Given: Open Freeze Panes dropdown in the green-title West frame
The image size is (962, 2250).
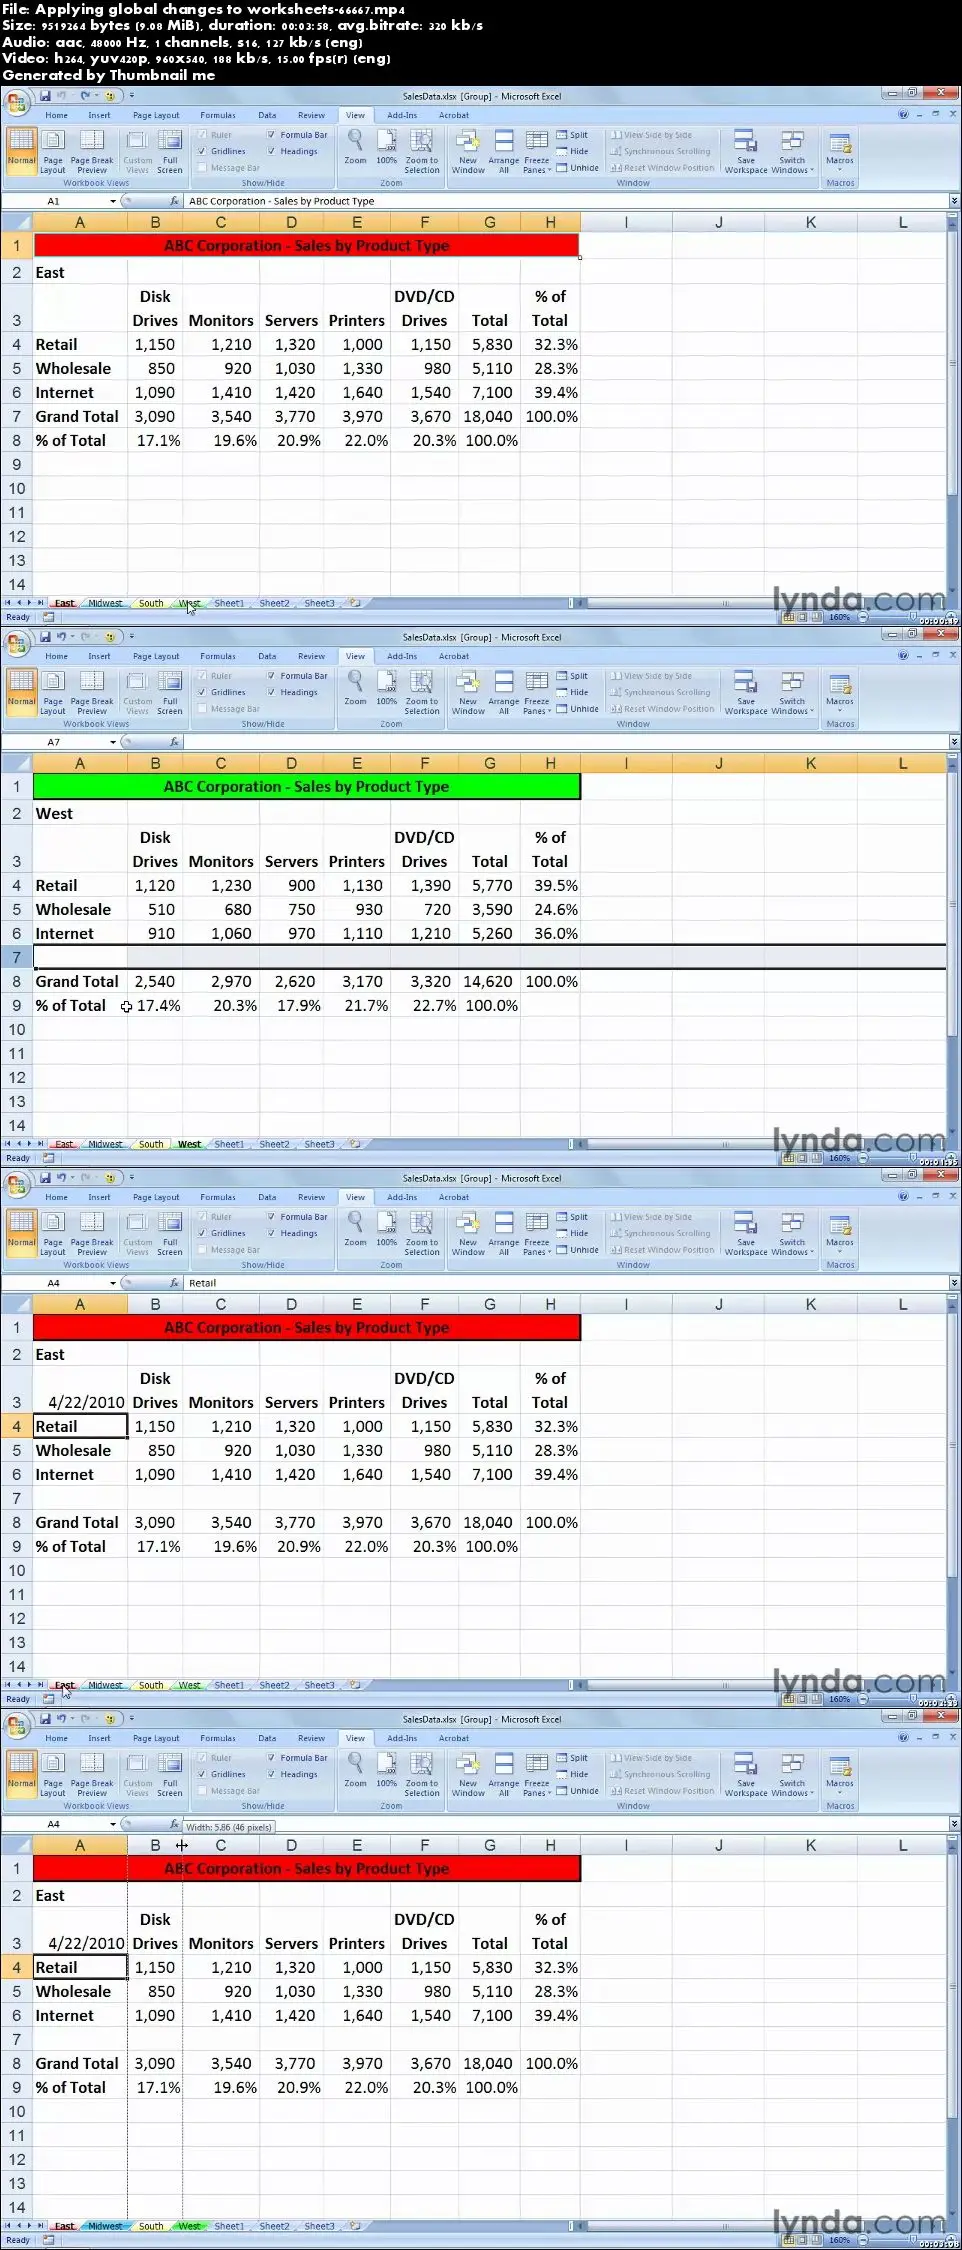Looking at the screenshot, I should 537,692.
